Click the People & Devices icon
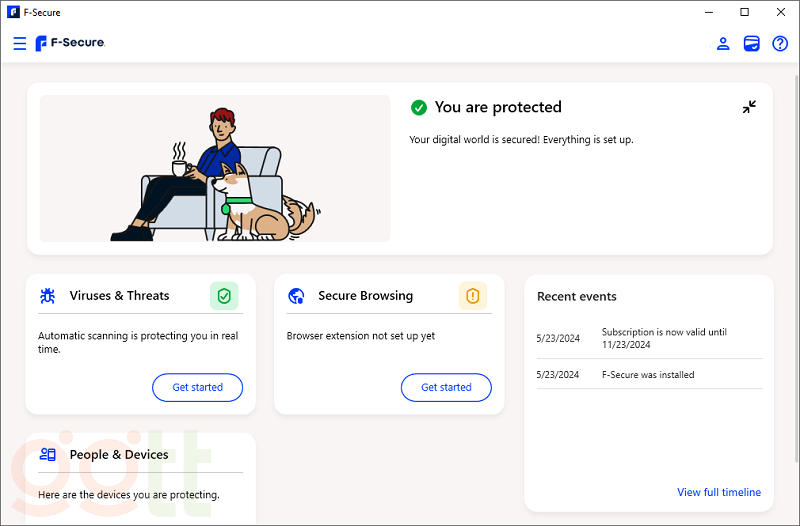800x526 pixels. [48, 455]
